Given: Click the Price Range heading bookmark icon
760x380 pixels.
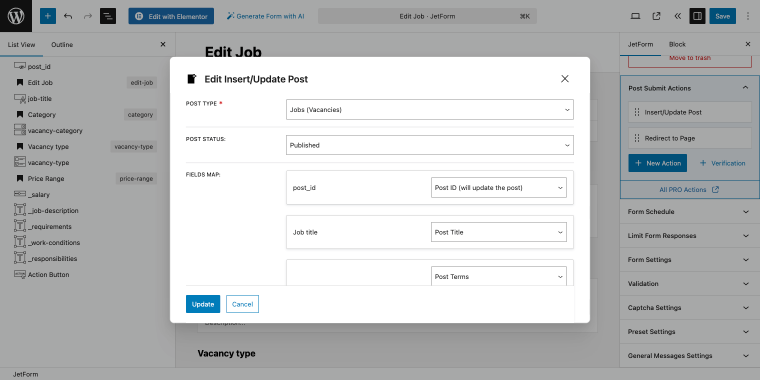Looking at the screenshot, I should point(20,178).
